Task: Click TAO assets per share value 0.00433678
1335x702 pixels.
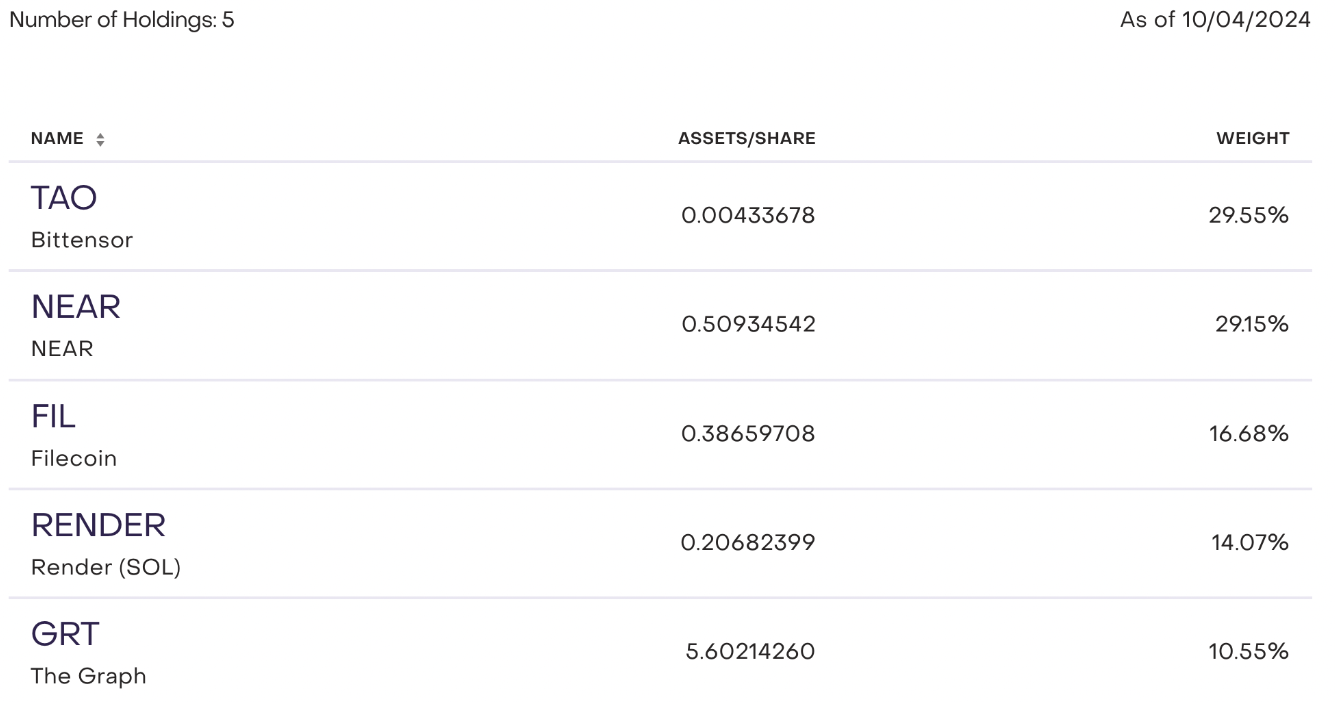Action: (748, 215)
